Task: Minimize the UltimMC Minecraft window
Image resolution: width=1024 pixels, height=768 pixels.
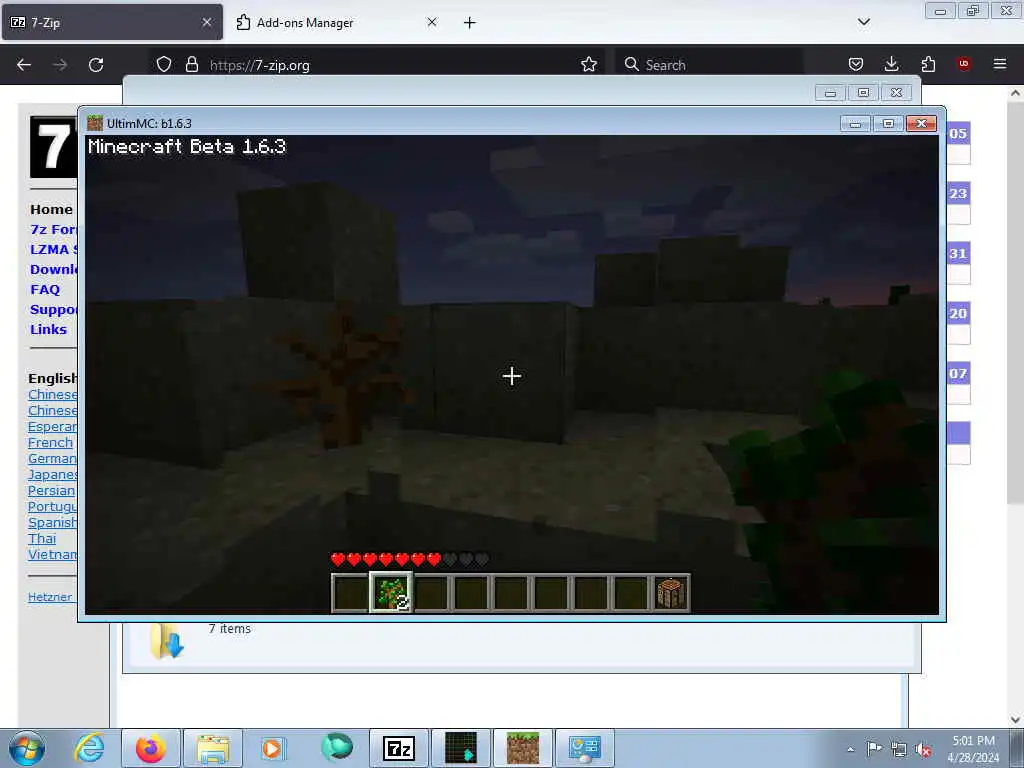Action: pos(855,123)
